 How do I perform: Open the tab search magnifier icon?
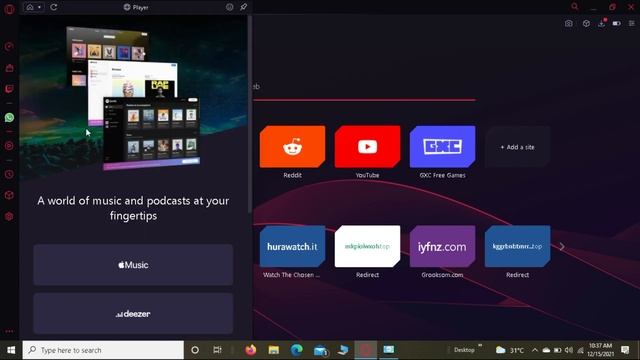[x=575, y=7]
